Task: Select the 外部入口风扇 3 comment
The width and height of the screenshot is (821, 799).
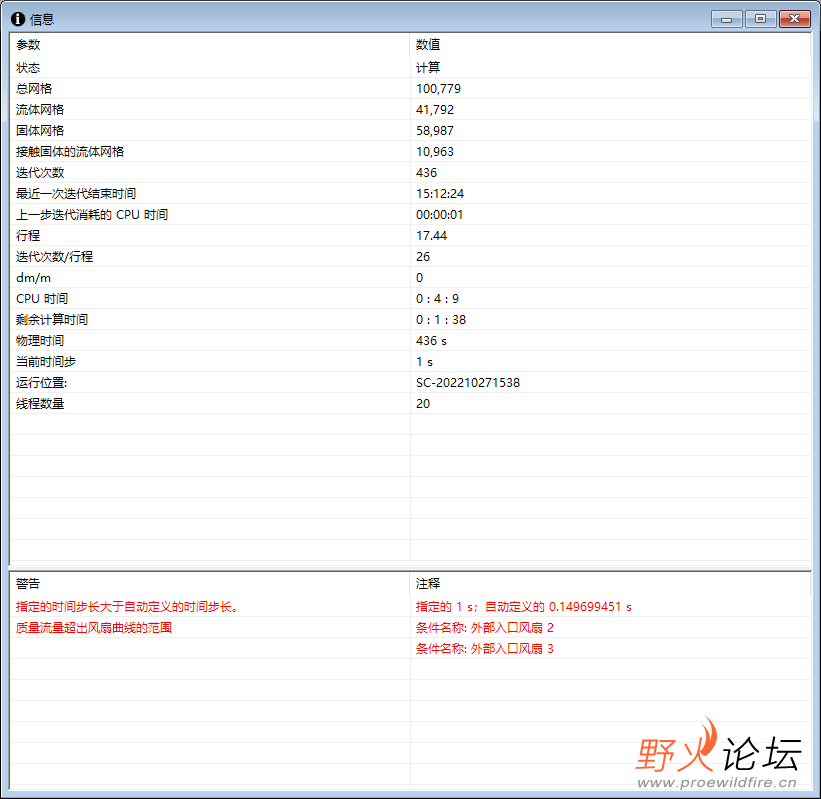Action: [x=484, y=649]
